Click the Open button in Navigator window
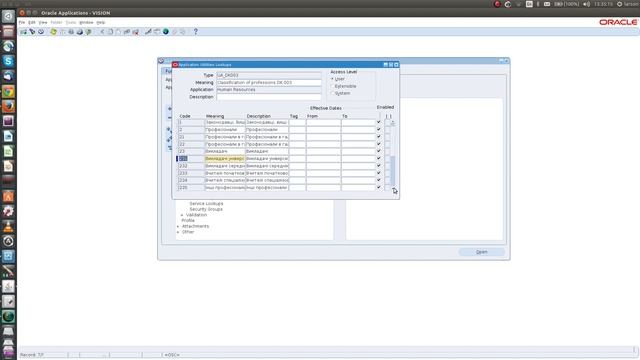Viewport: 640px width, 360px height. point(482,252)
